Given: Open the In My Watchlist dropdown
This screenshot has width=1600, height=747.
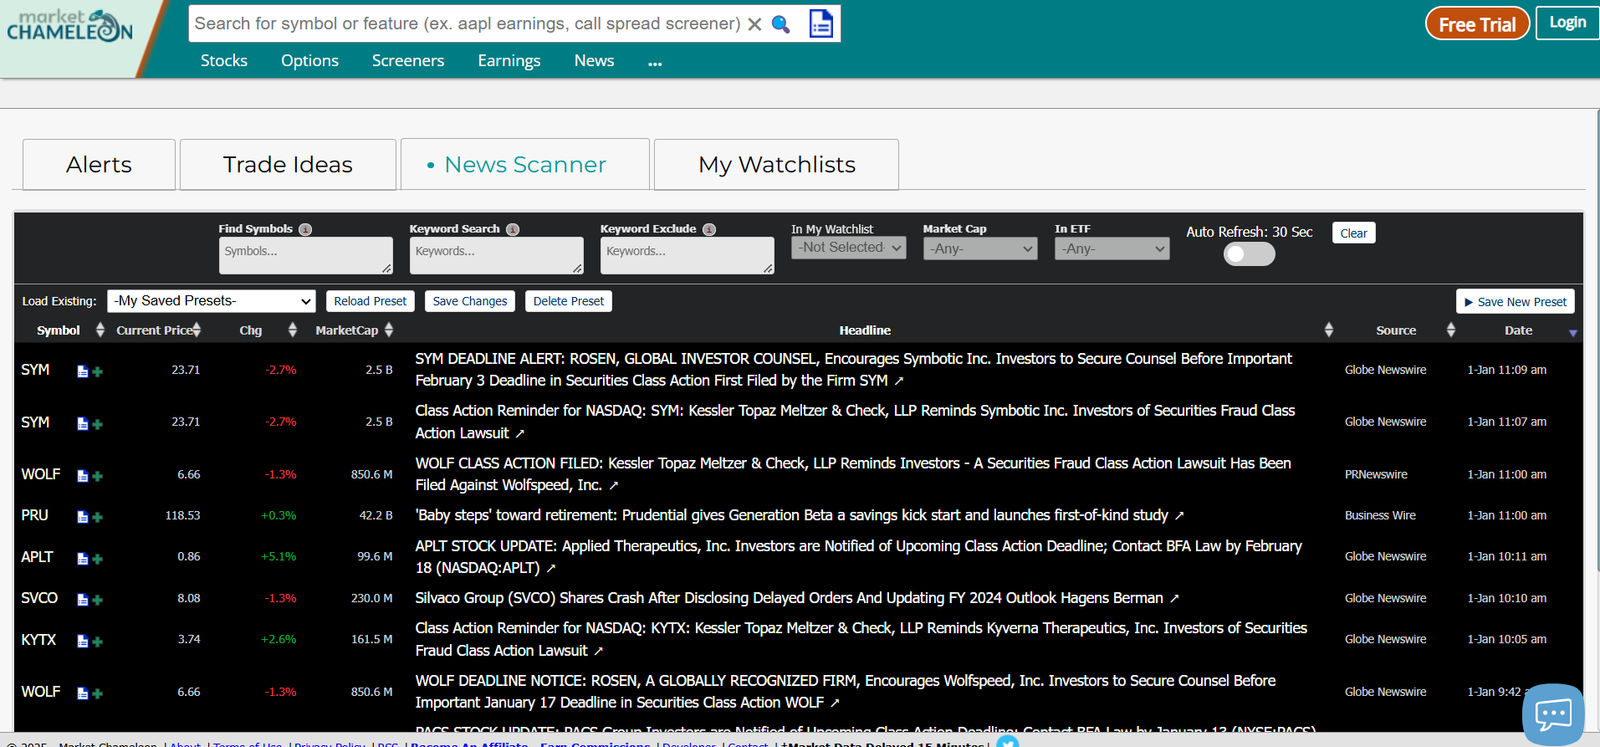Looking at the screenshot, I should coord(848,248).
